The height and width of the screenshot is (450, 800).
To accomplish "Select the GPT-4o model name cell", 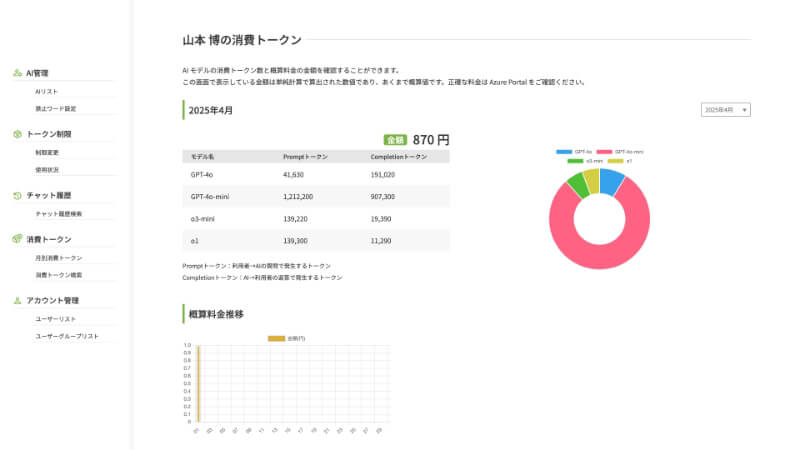I will (x=202, y=174).
